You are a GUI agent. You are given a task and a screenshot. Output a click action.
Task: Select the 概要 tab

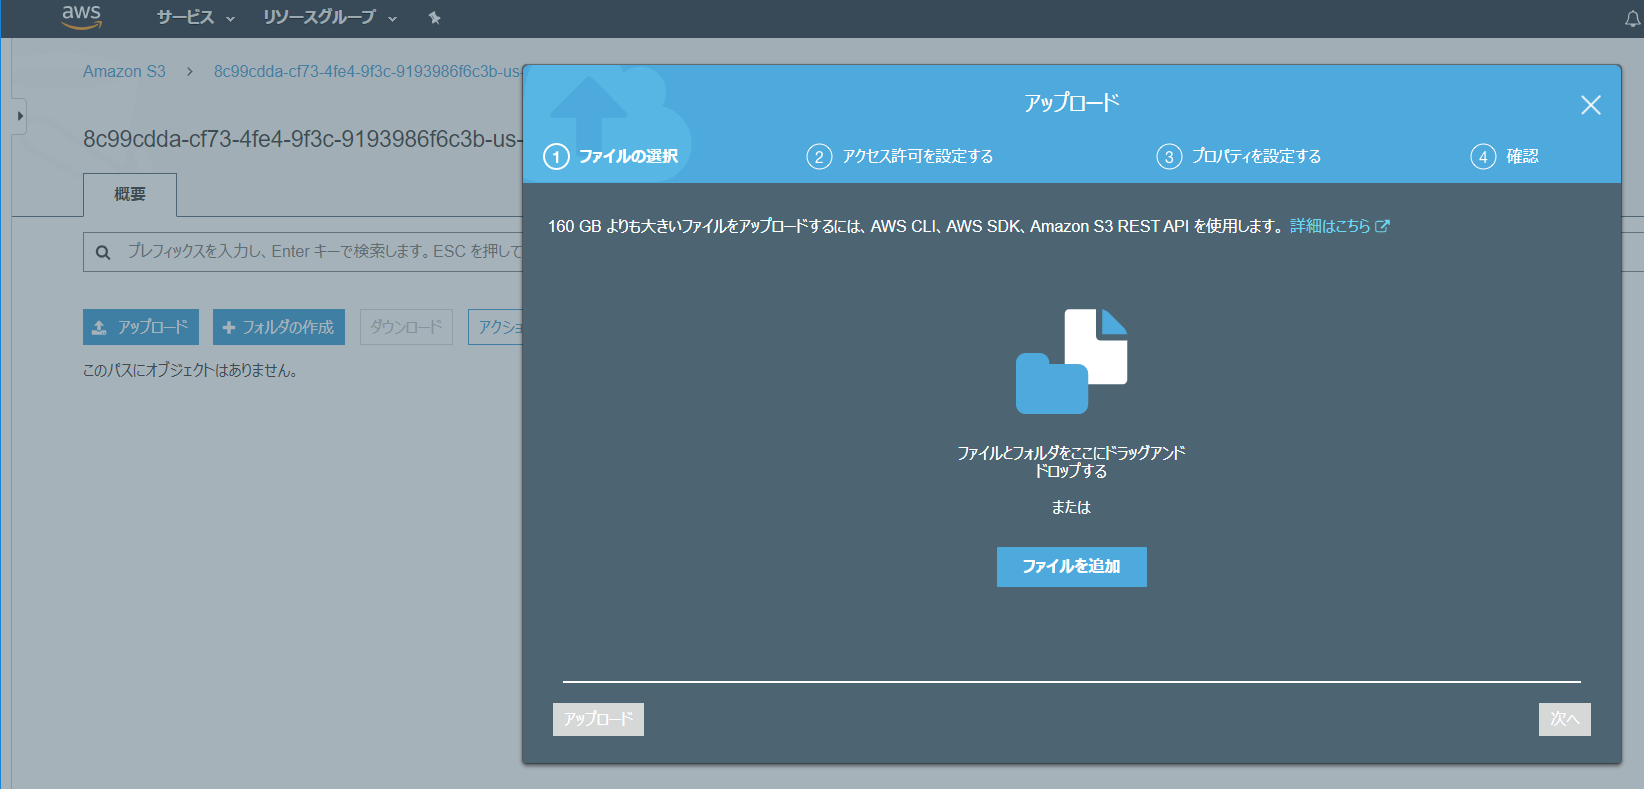click(x=130, y=194)
